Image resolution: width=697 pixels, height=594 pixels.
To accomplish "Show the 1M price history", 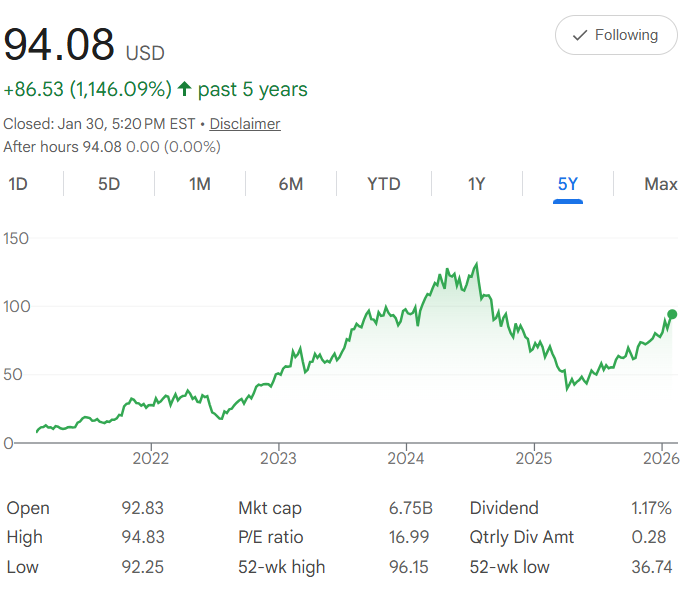I will (200, 184).
